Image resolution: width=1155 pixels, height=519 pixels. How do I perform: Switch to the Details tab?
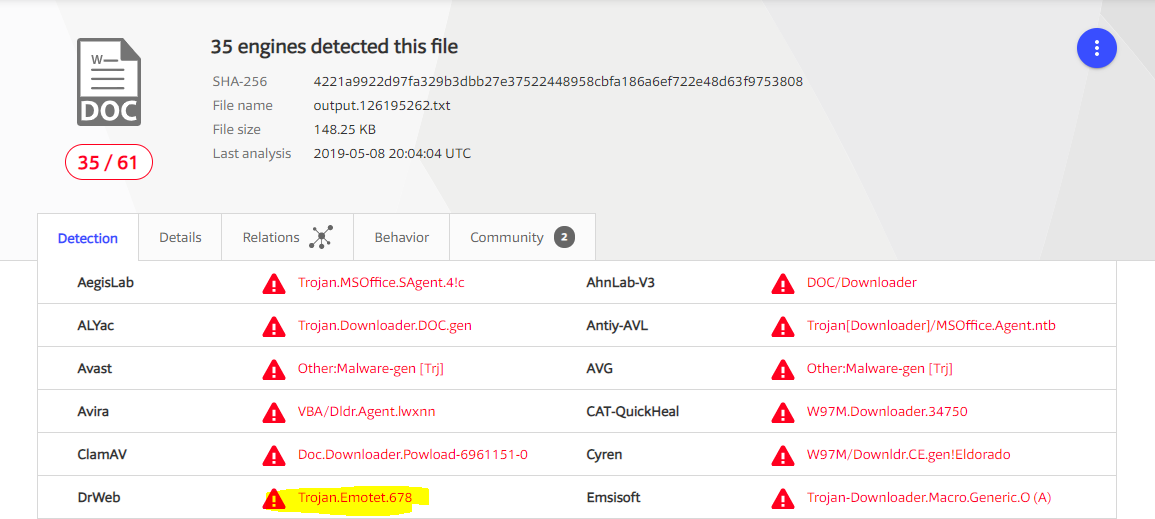point(180,238)
